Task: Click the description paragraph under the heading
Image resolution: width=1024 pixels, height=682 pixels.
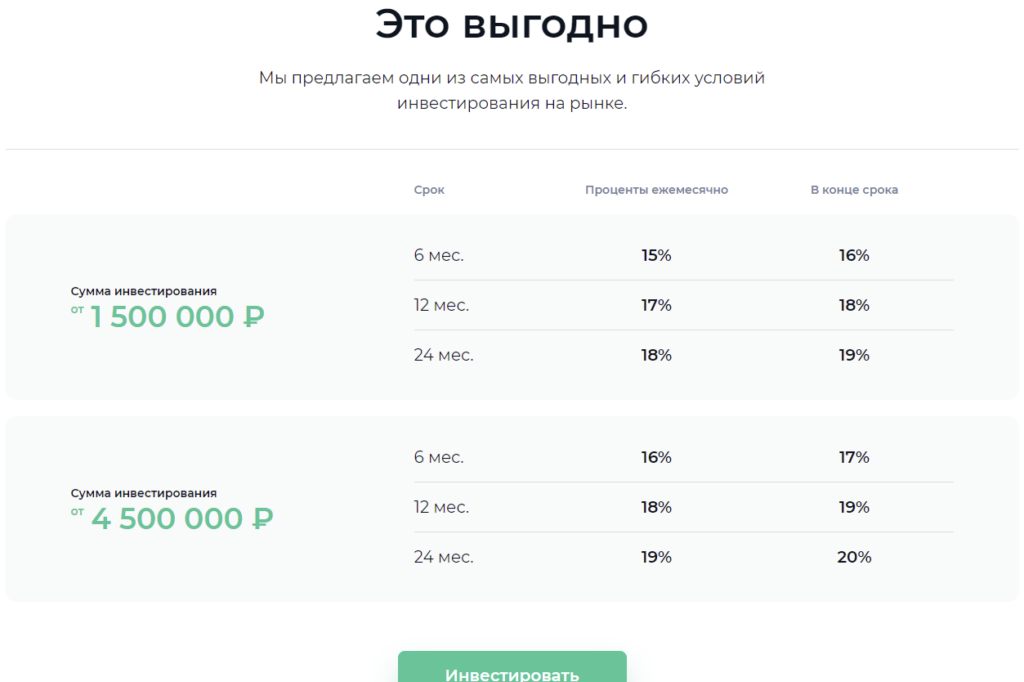Action: tap(511, 90)
